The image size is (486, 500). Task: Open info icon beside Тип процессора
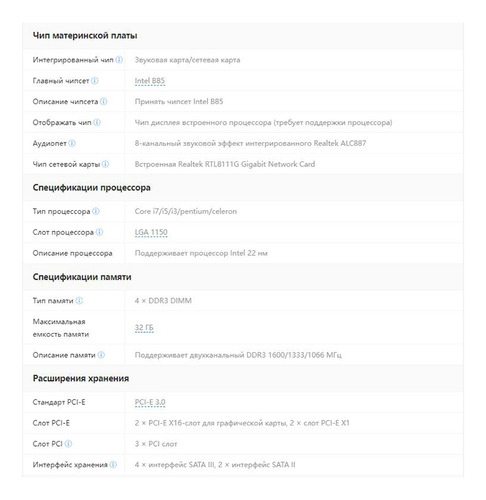(96, 211)
